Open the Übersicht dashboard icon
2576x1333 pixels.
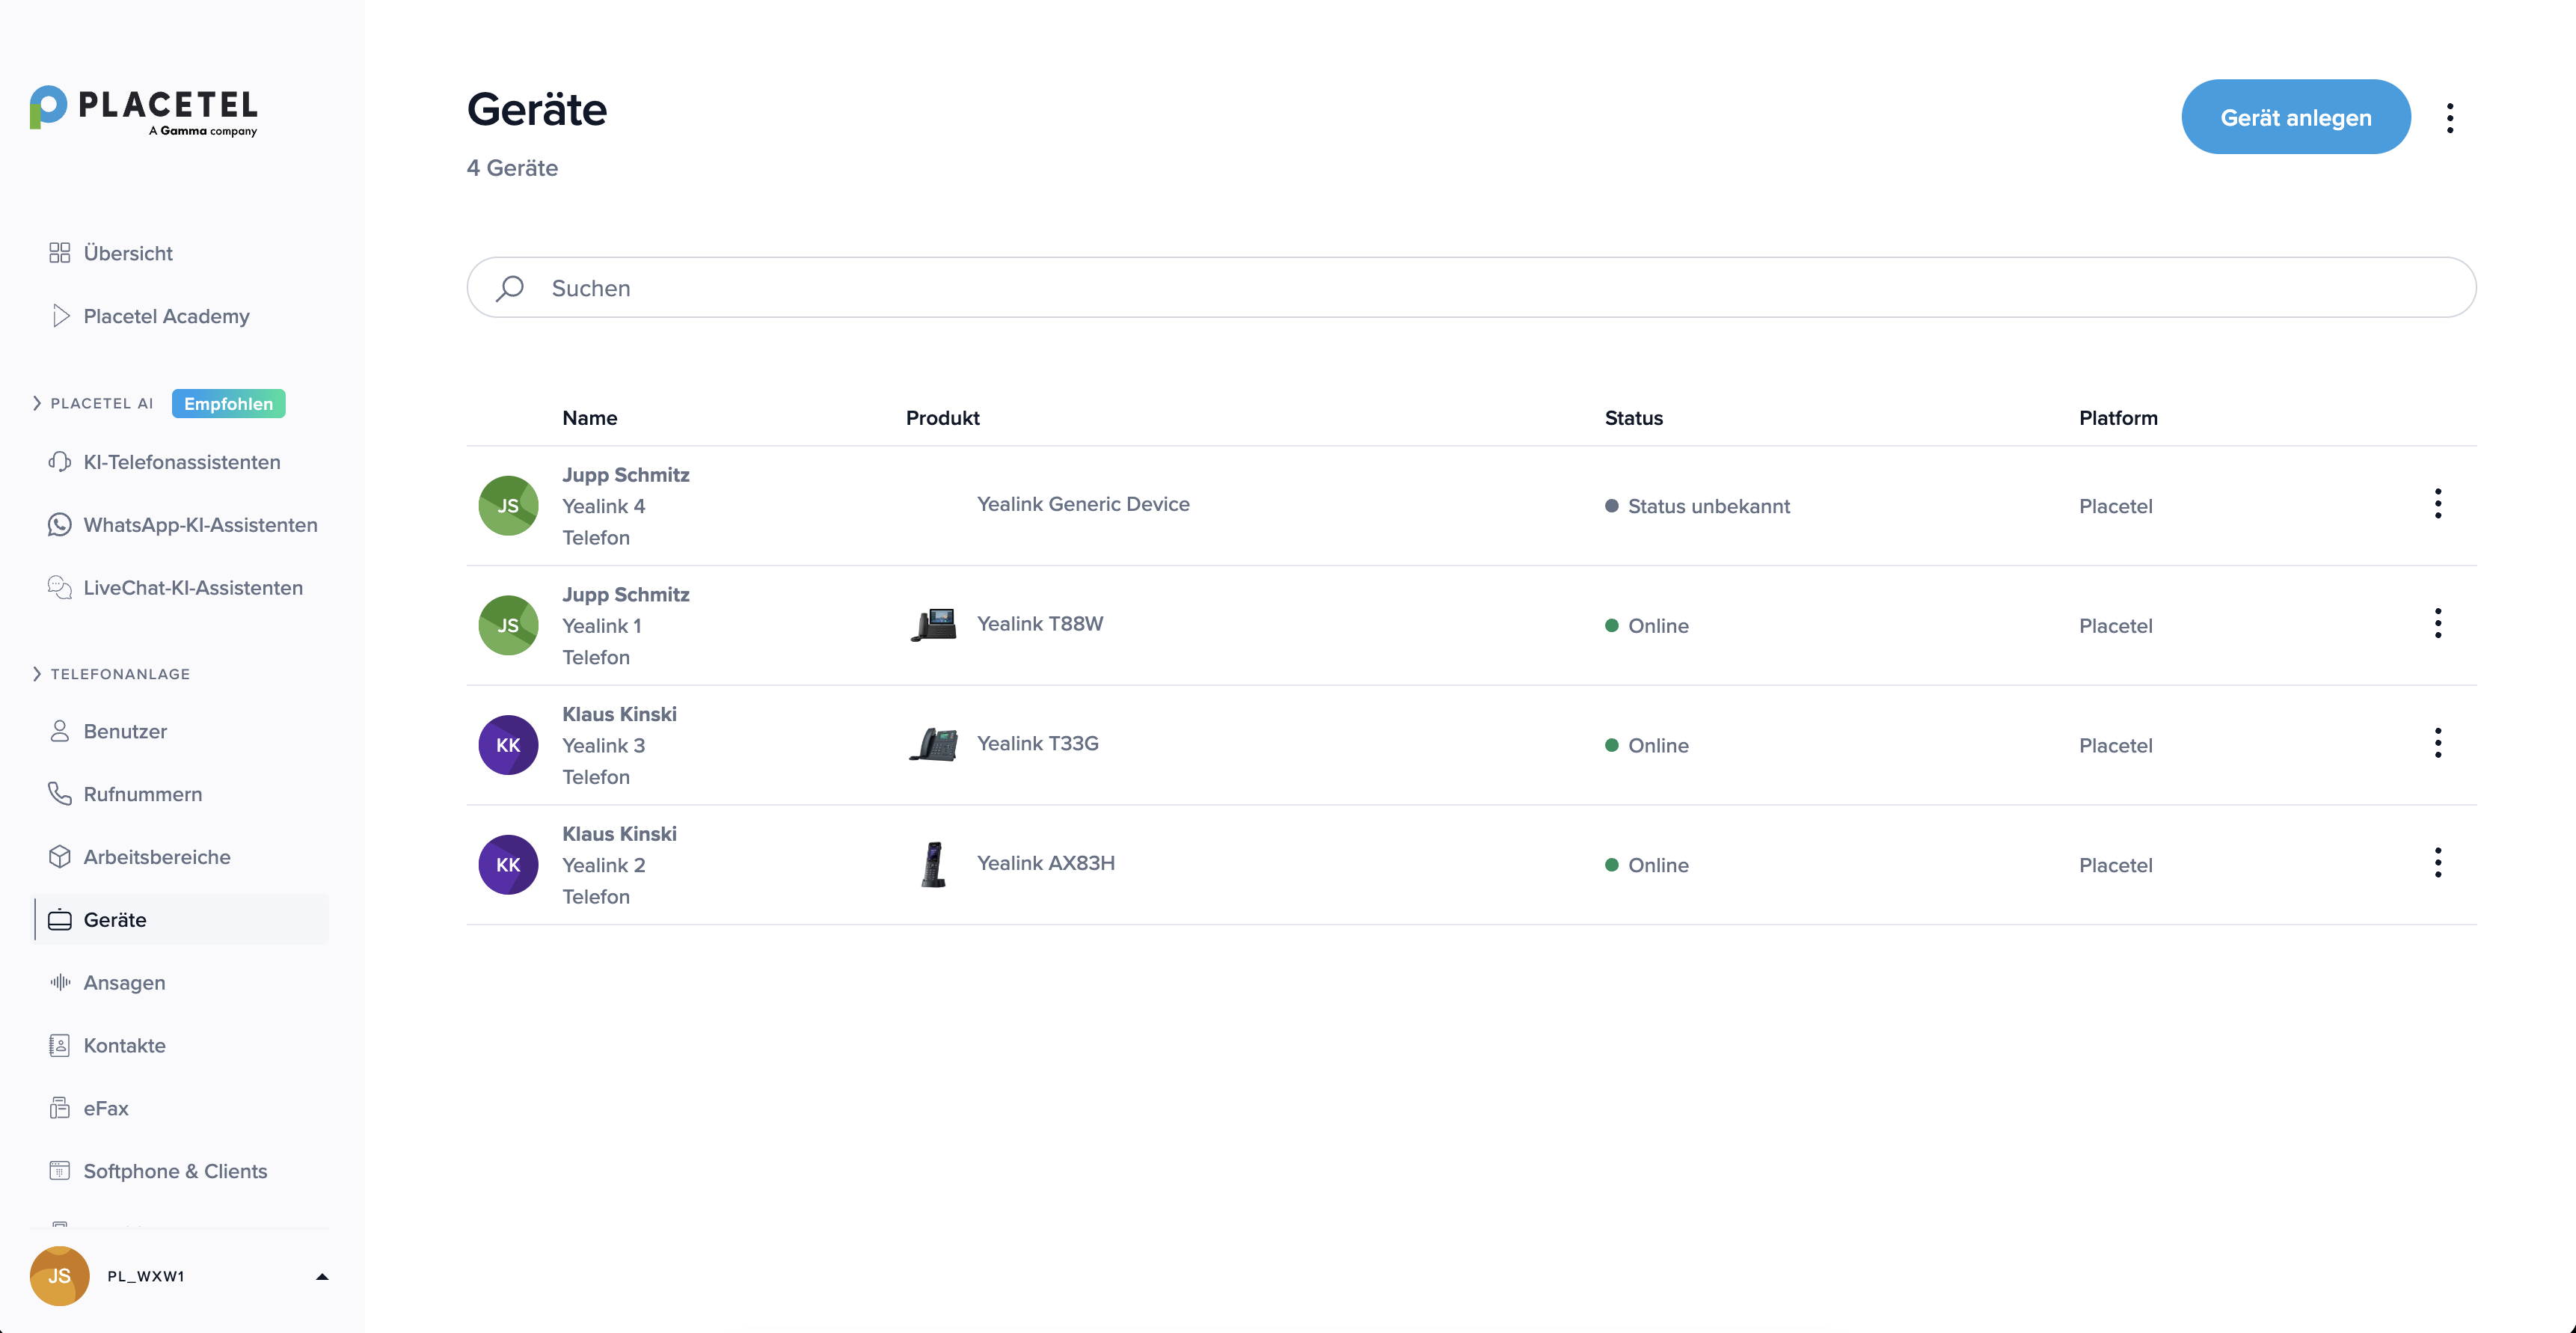click(x=60, y=253)
